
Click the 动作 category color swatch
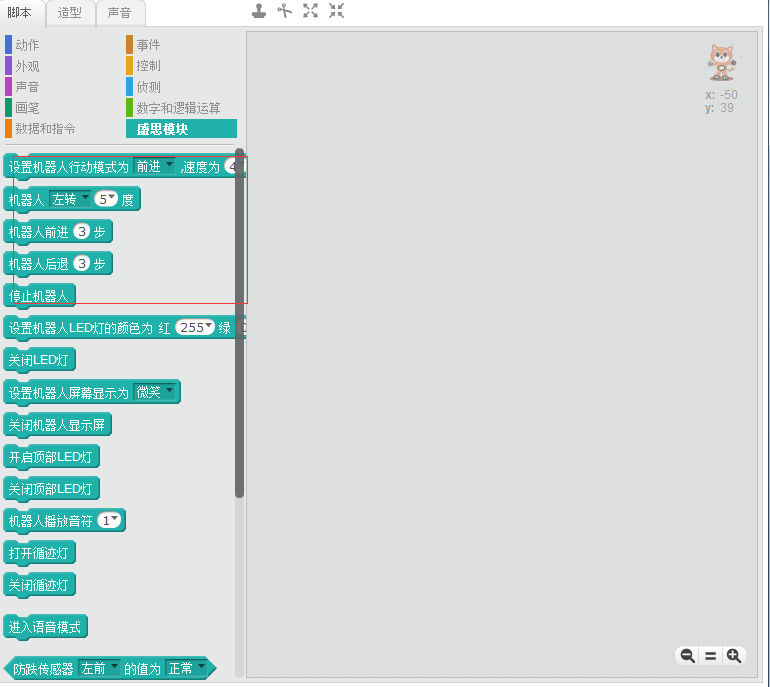coord(8,45)
